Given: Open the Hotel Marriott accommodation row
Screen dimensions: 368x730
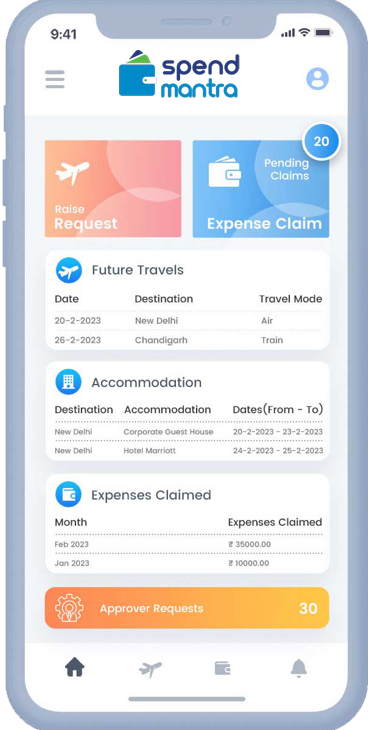Looking at the screenshot, I should click(x=188, y=451).
